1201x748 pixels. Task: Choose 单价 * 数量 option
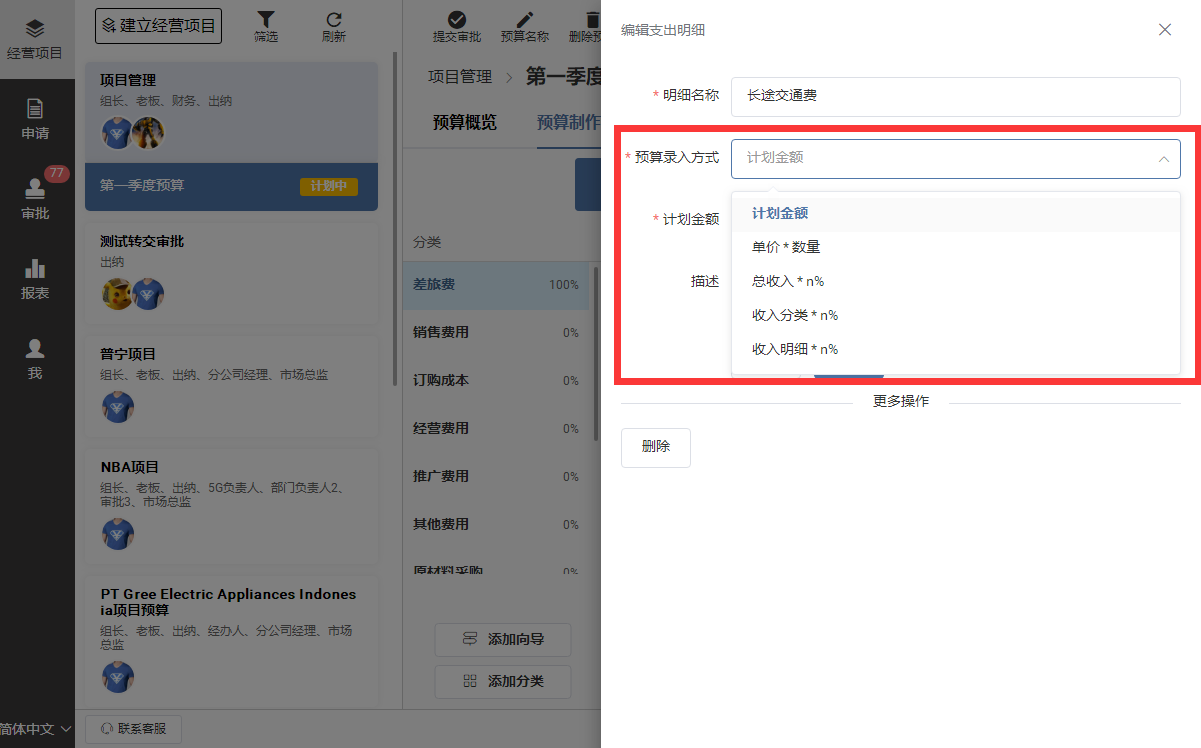coord(786,247)
